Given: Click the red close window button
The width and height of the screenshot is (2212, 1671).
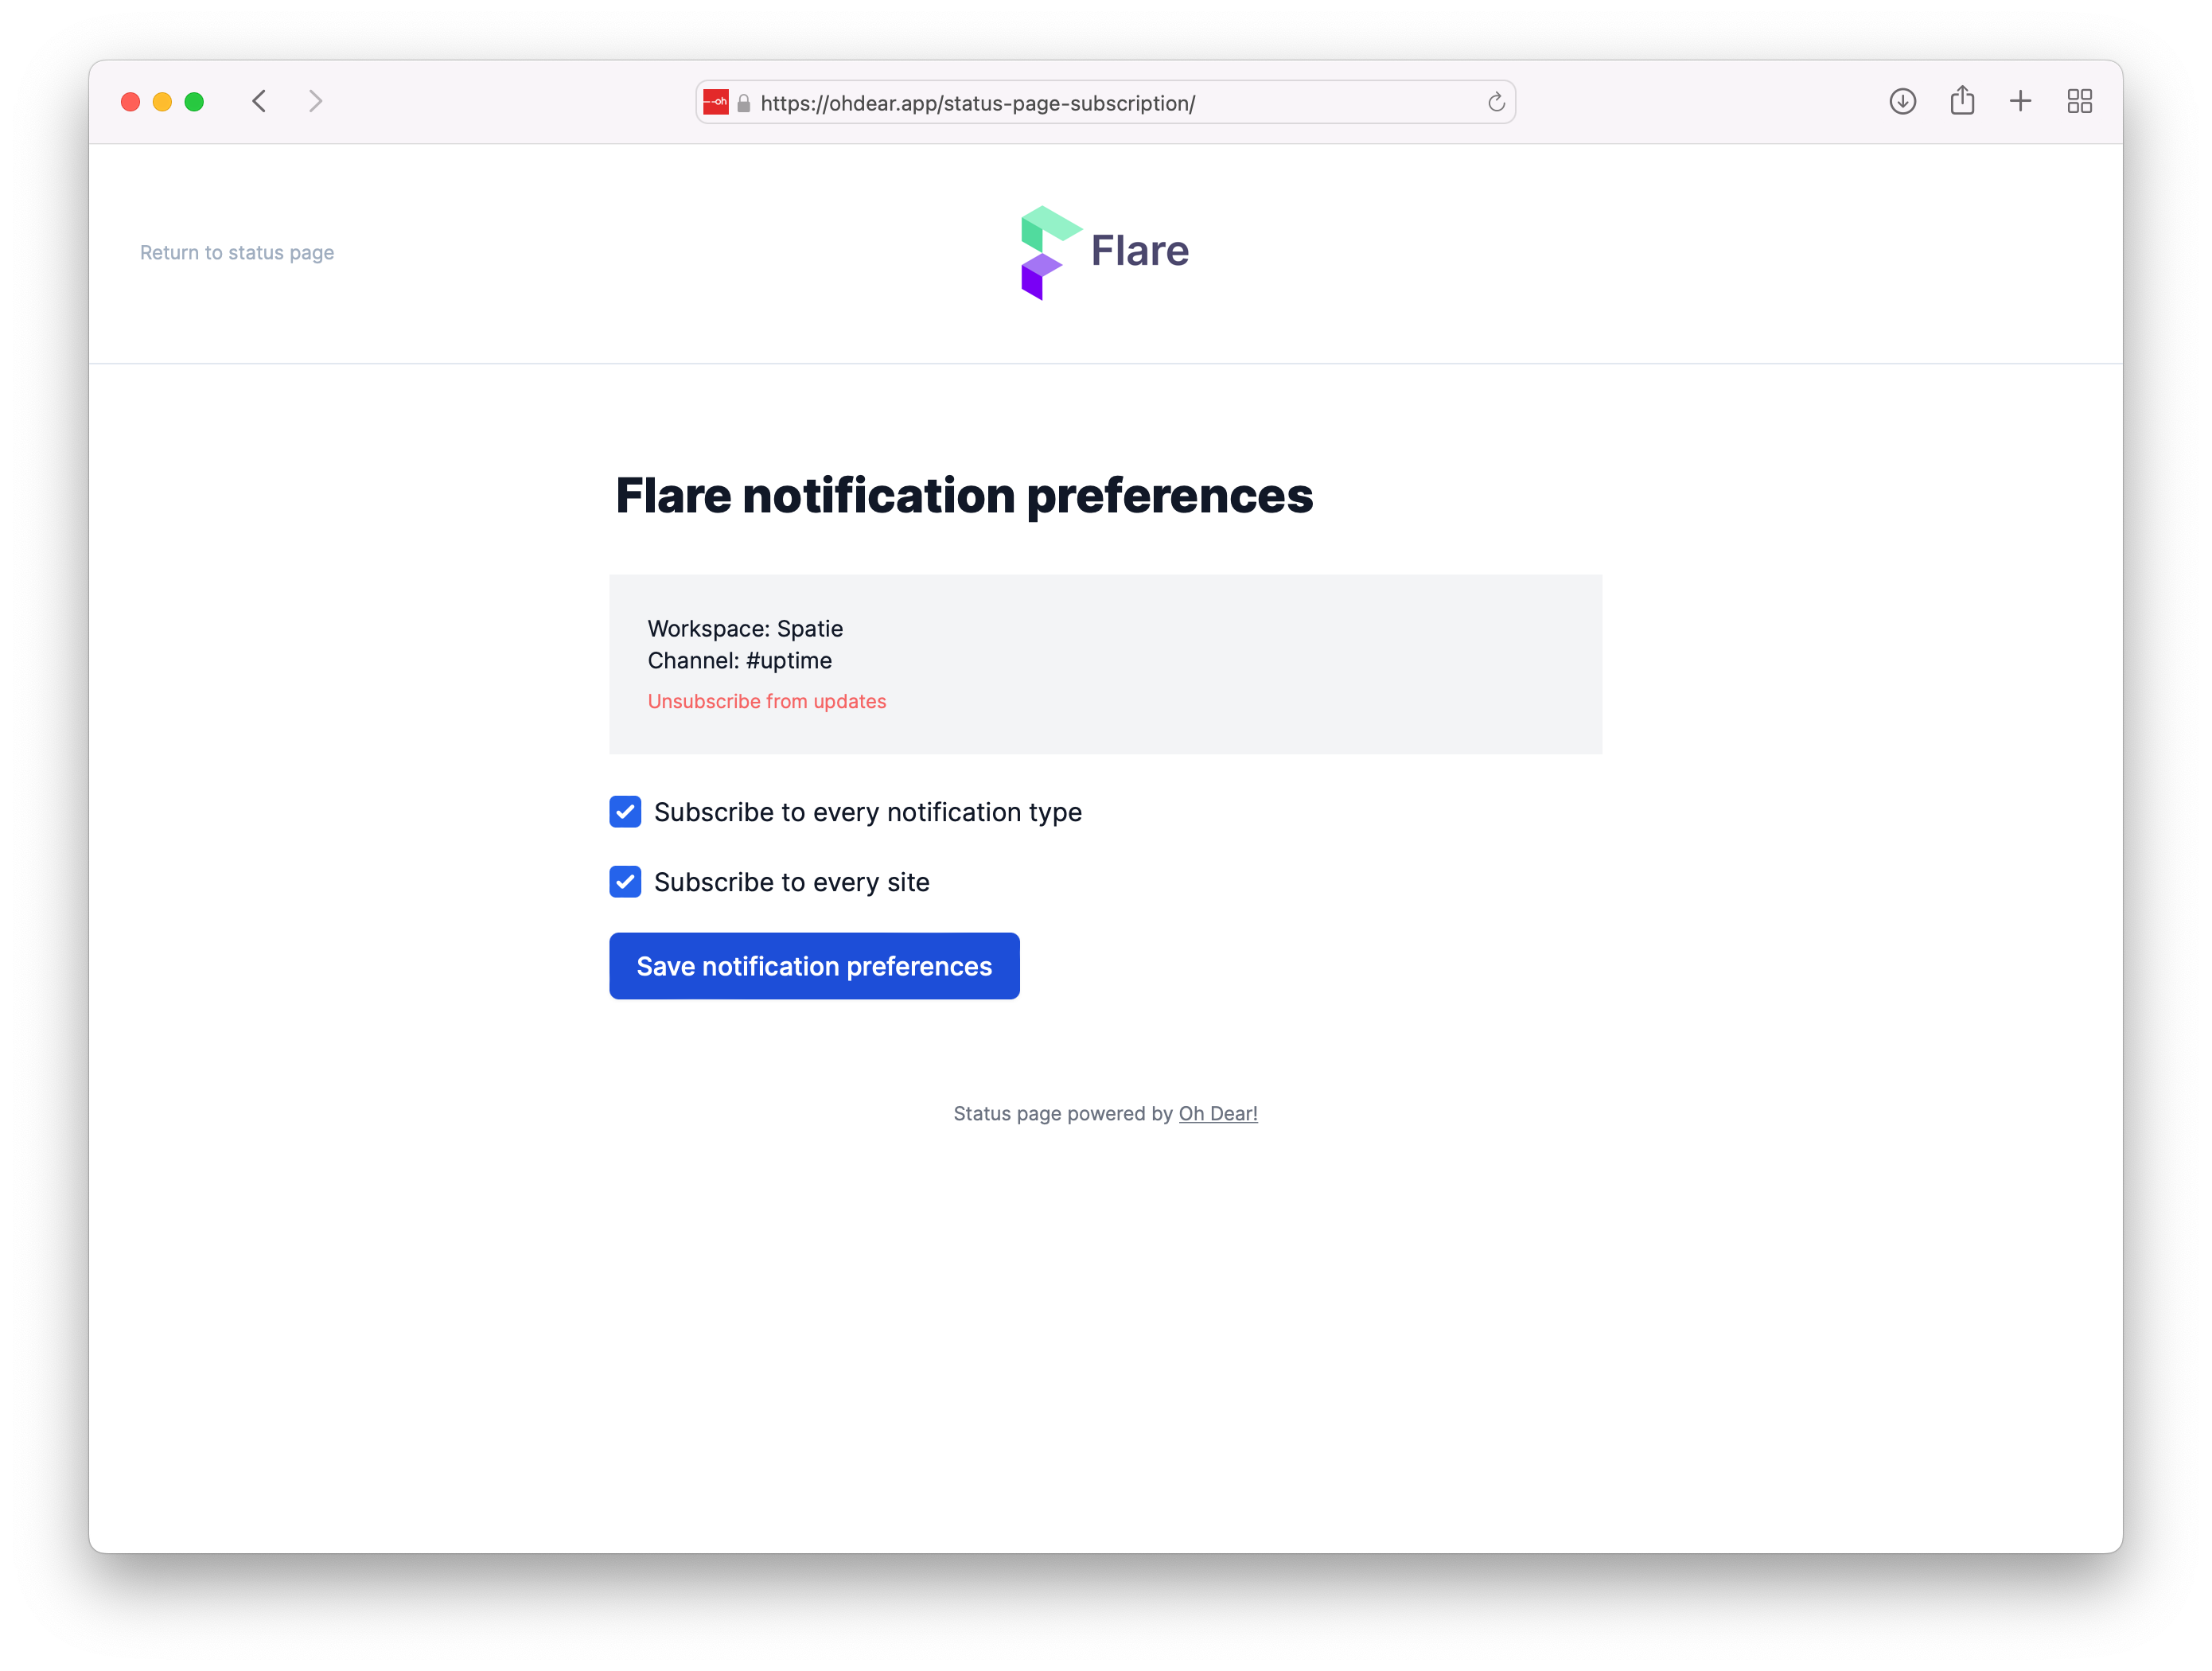Looking at the screenshot, I should tap(130, 102).
